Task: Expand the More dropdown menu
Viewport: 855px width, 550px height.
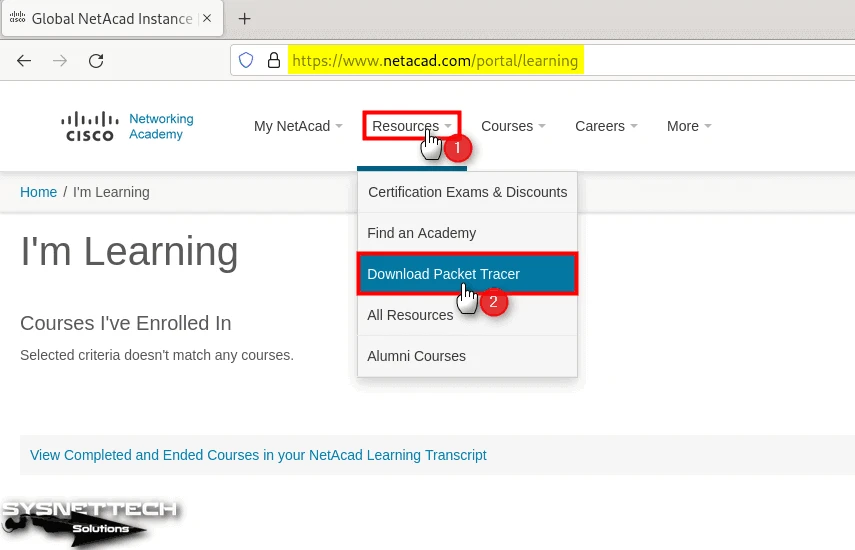Action: [x=689, y=126]
